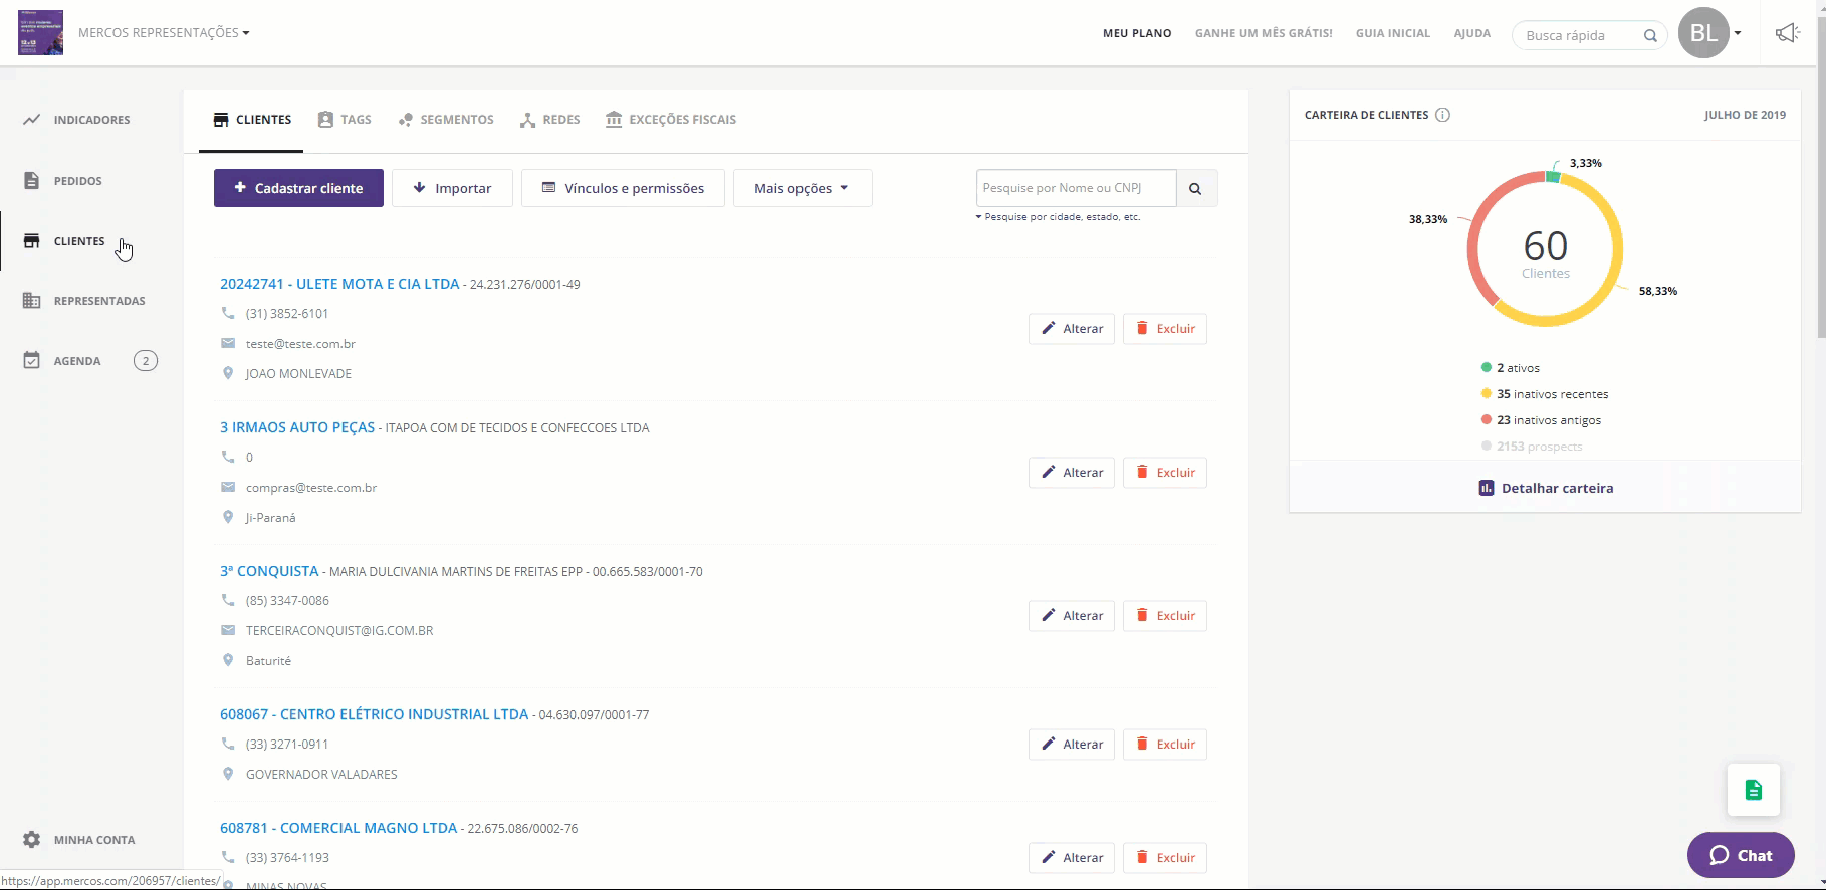Click the yellow inativos recentes legend dot
This screenshot has width=1826, height=890.
pos(1486,394)
